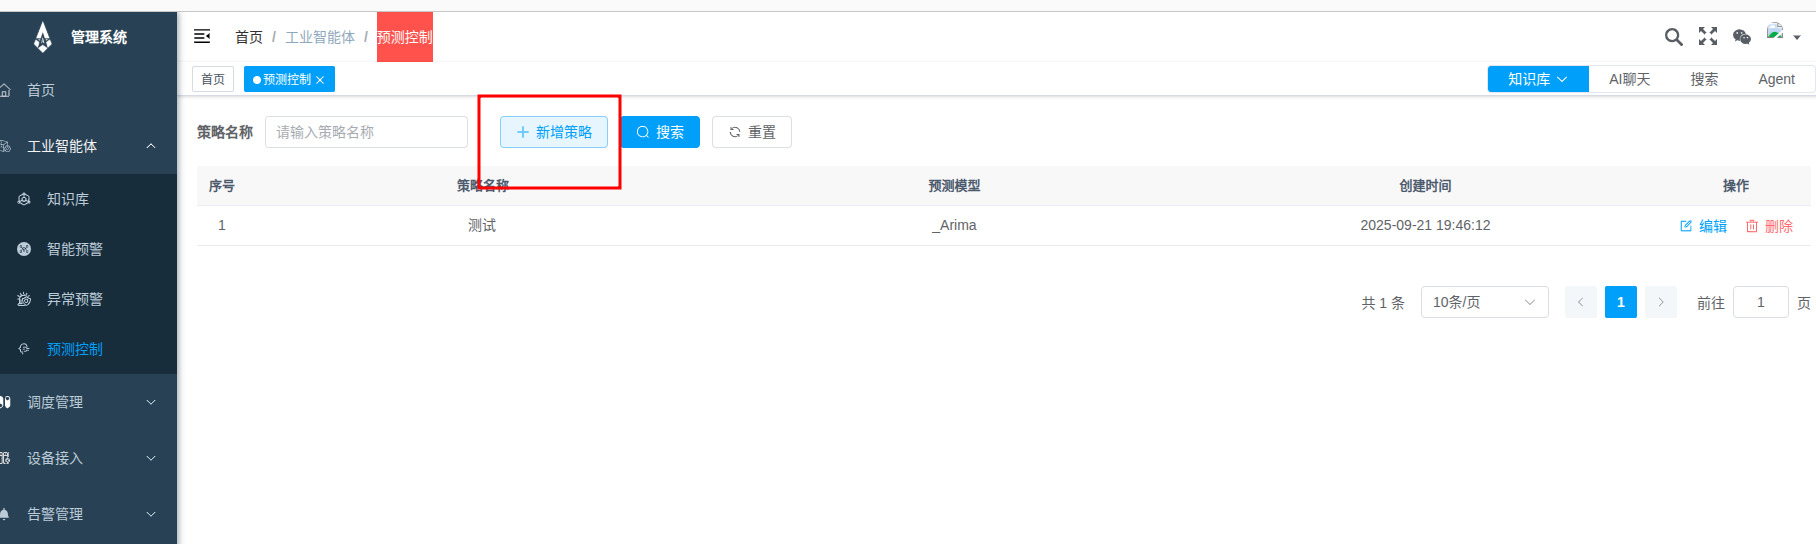The height and width of the screenshot is (544, 1816).
Task: Click the 新增策略 button
Action: (x=554, y=132)
